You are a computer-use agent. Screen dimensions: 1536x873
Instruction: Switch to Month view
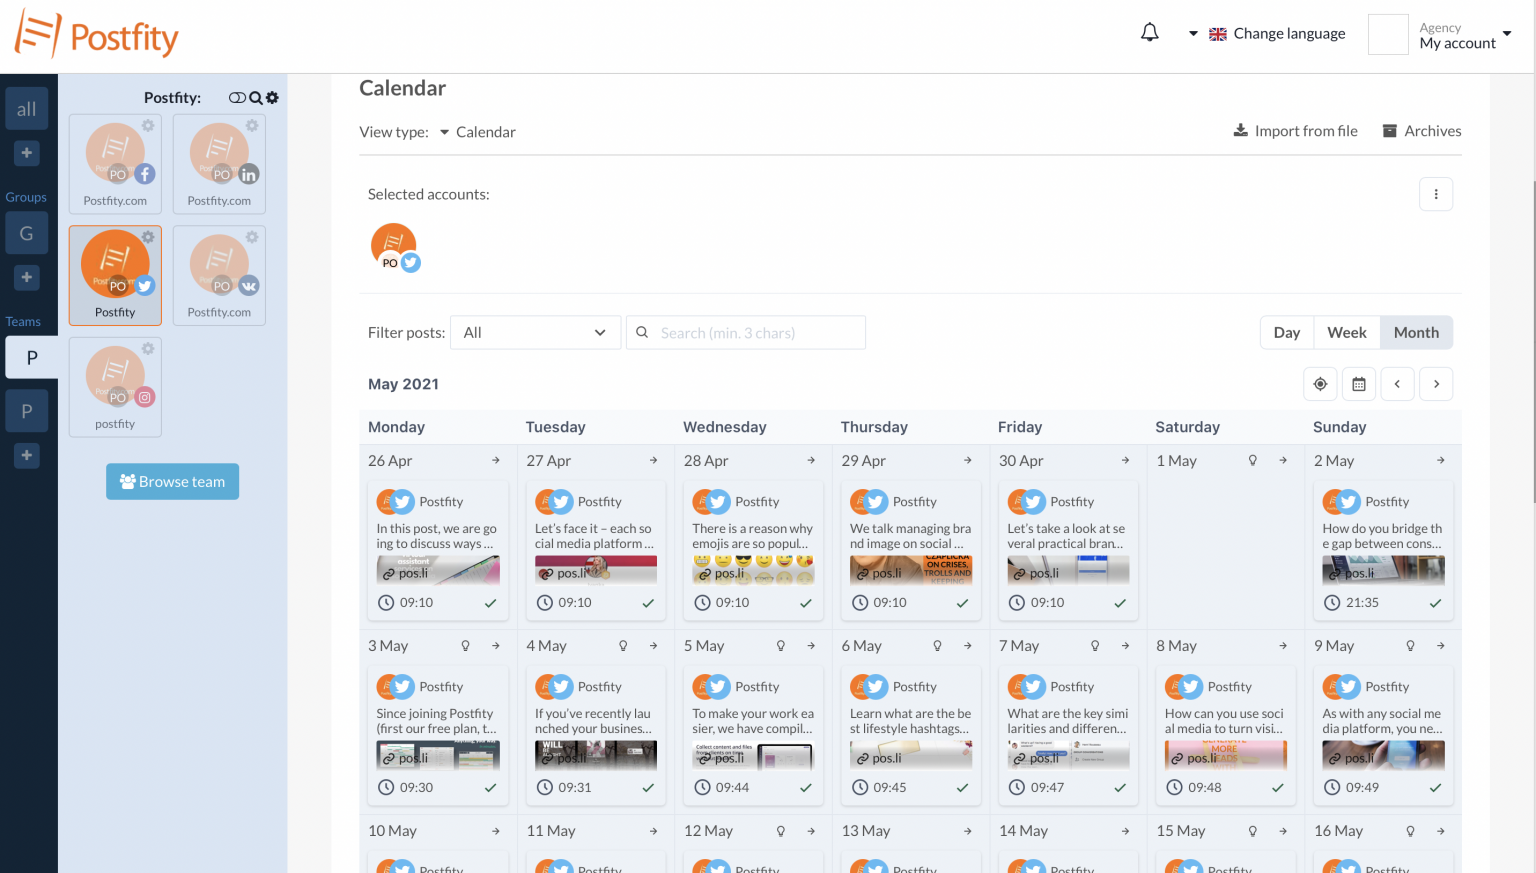1416,333
